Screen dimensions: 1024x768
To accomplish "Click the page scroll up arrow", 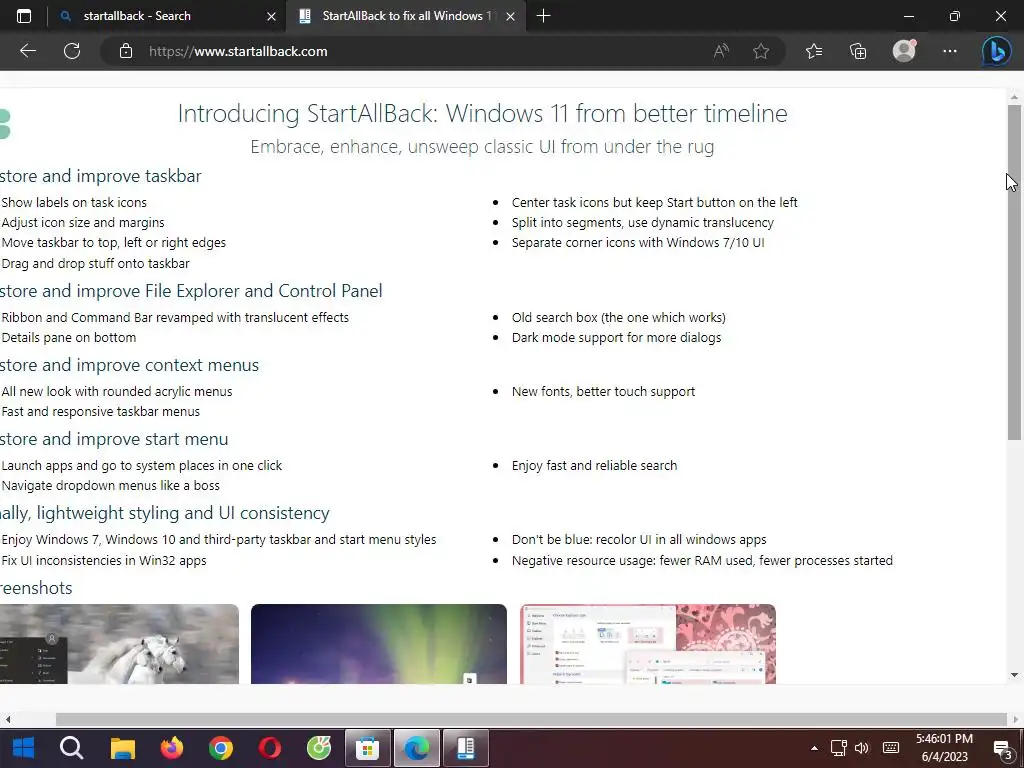I will (1014, 97).
